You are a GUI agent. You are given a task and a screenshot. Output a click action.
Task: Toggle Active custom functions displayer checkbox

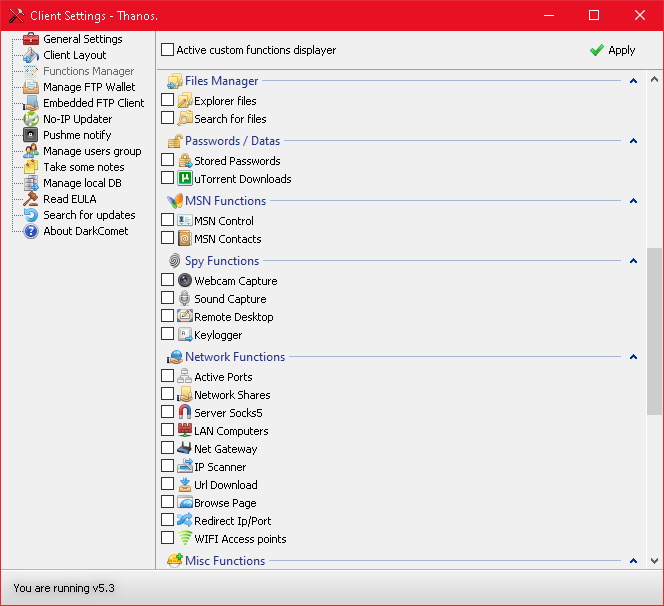point(168,50)
